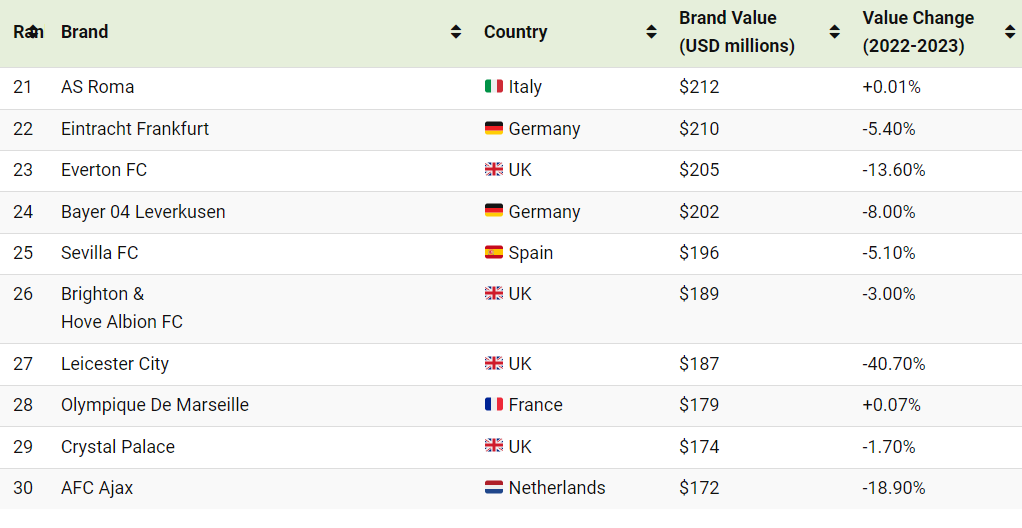Image resolution: width=1022 pixels, height=528 pixels.
Task: Click Everton FC UK flag icon
Action: 493,169
